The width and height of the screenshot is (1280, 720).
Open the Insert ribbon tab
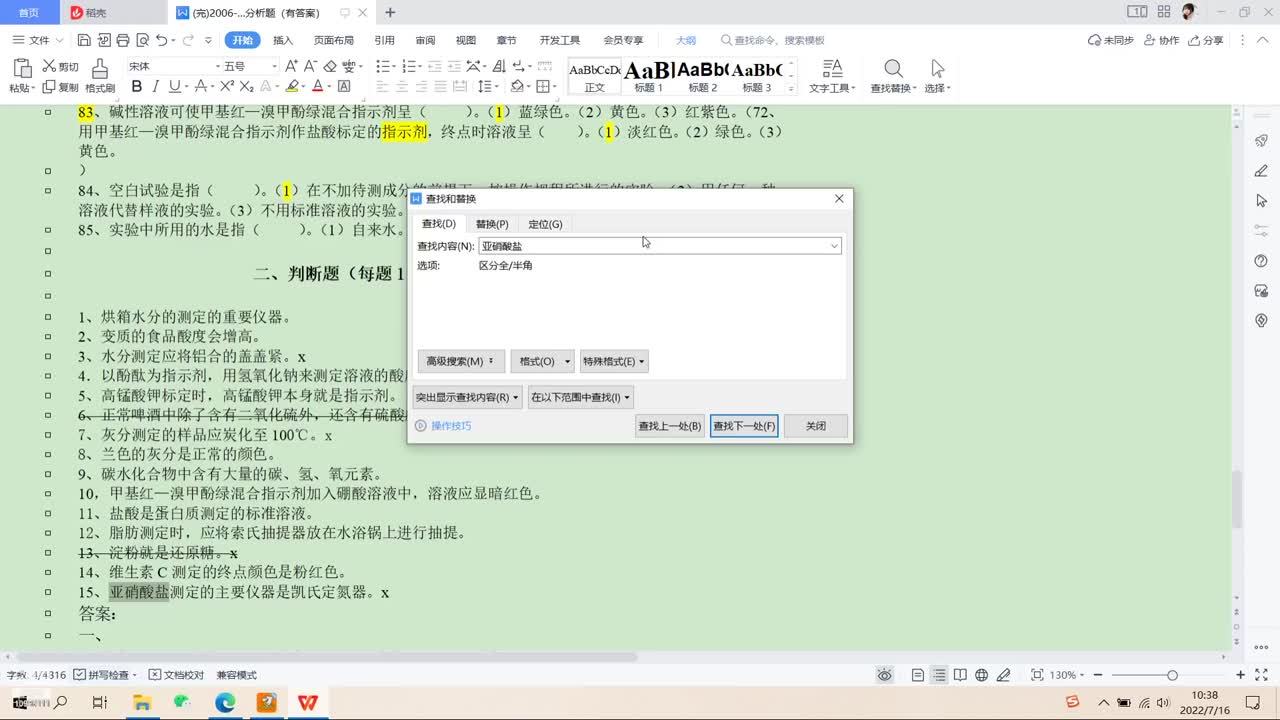[283, 41]
